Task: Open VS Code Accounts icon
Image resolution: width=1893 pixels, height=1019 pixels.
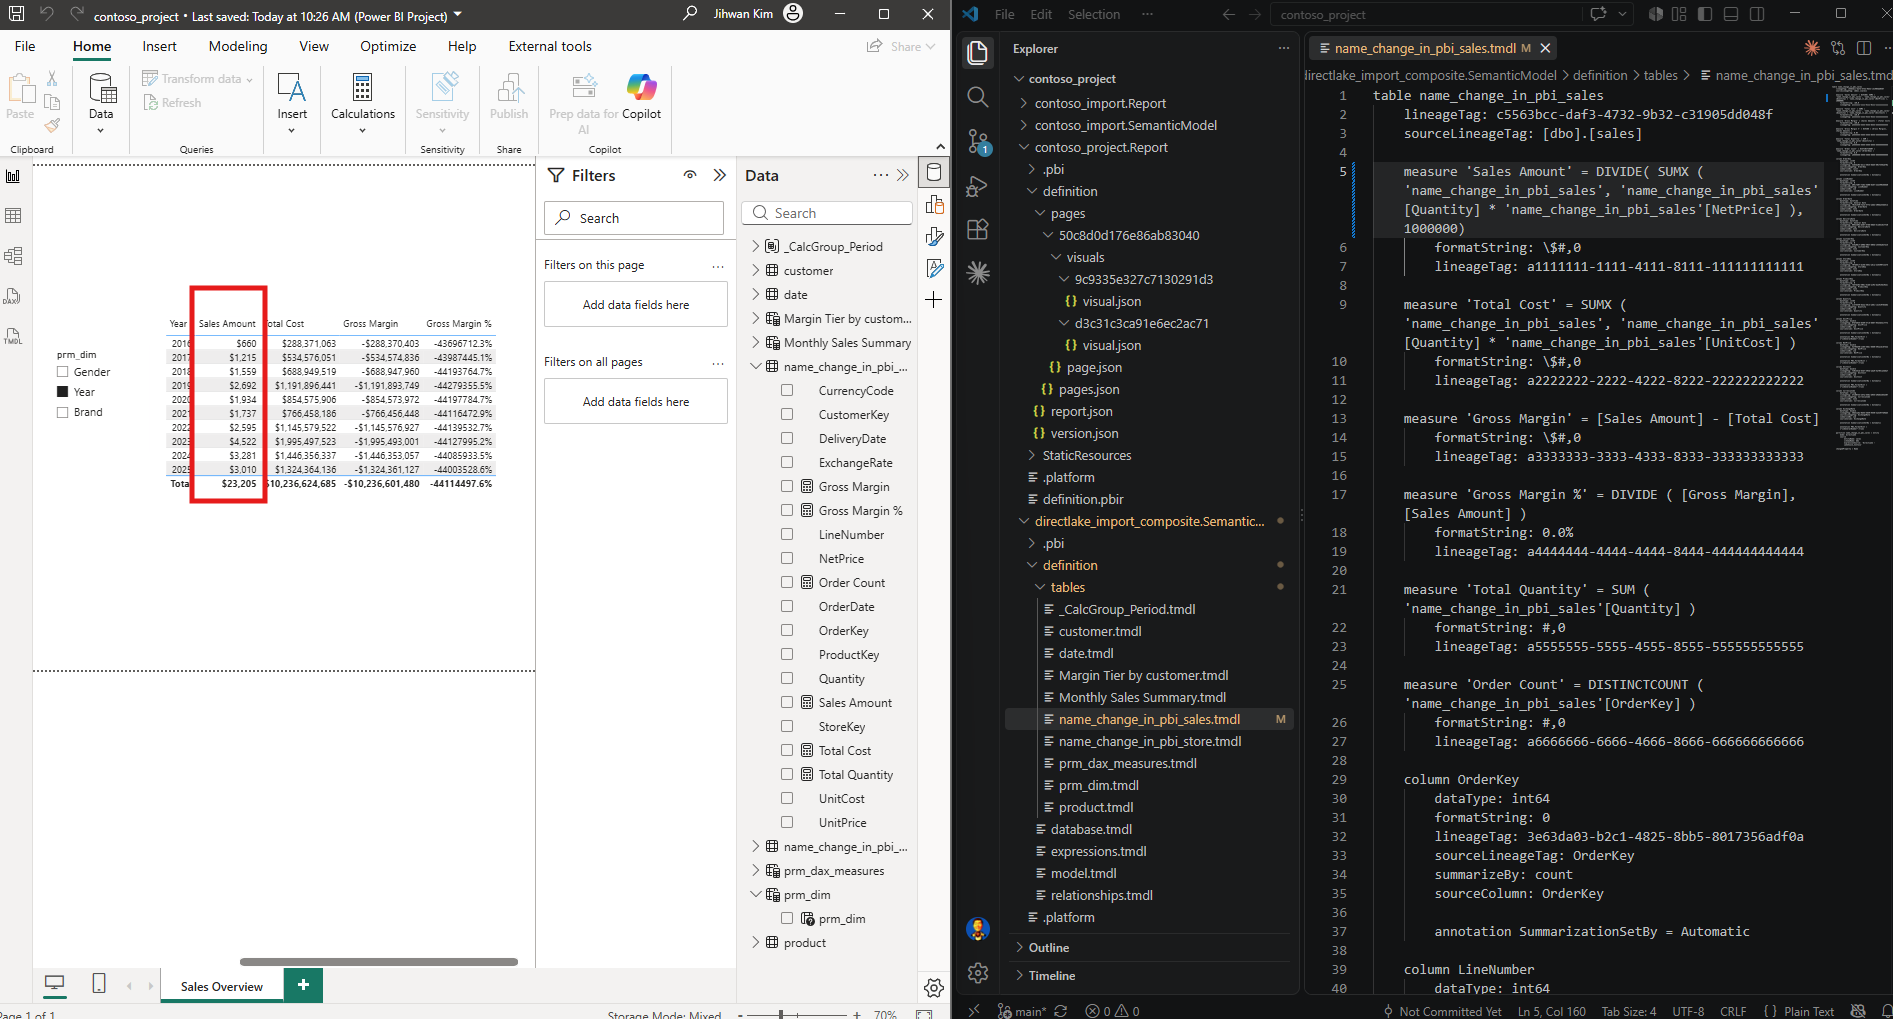Action: pyautogui.click(x=978, y=928)
